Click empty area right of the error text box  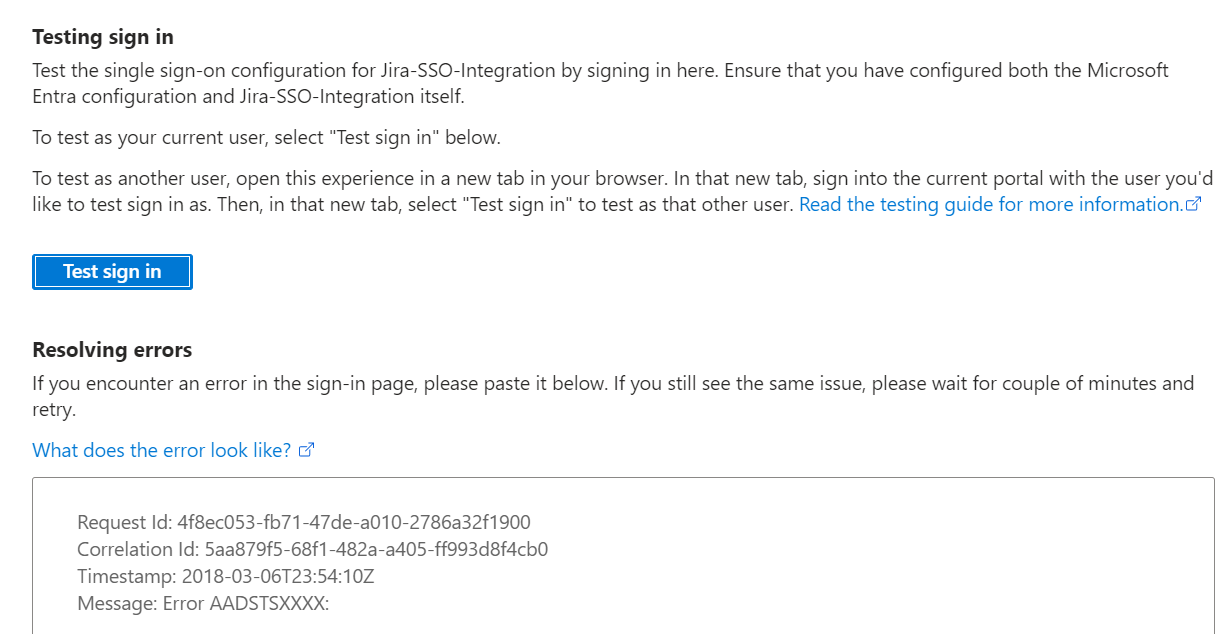[1221, 555]
